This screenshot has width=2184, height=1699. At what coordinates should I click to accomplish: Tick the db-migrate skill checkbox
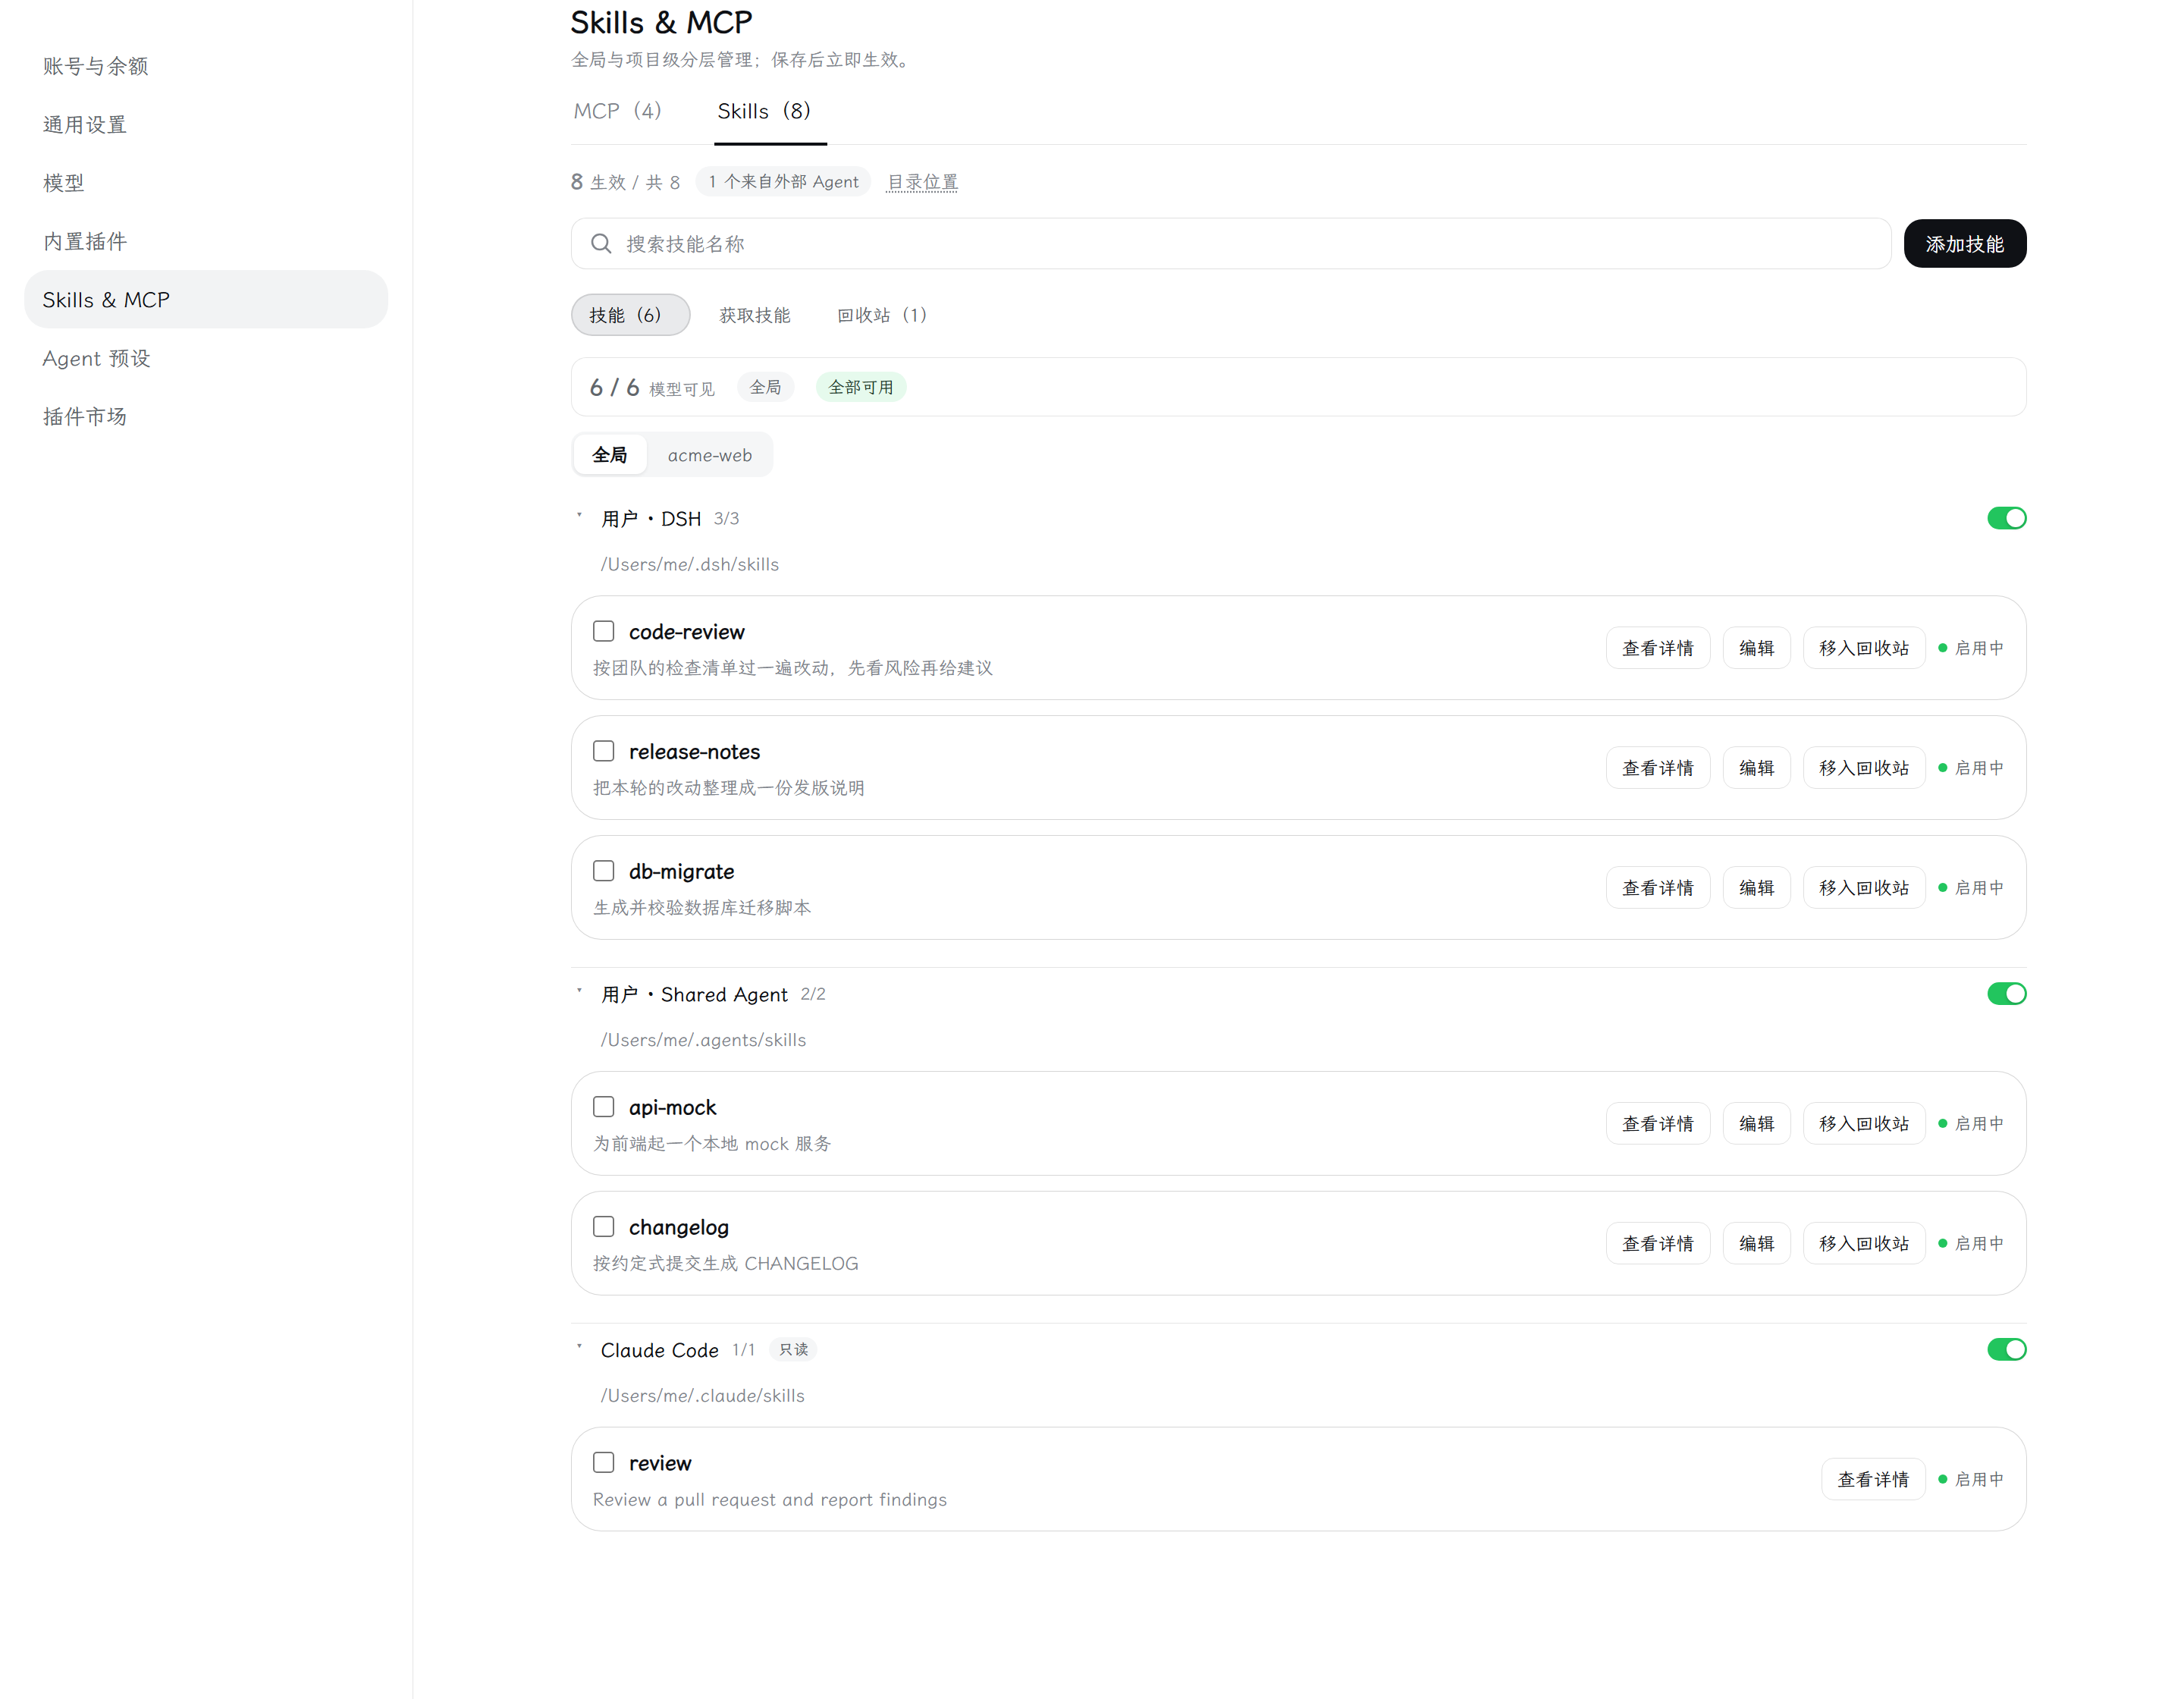pyautogui.click(x=603, y=871)
